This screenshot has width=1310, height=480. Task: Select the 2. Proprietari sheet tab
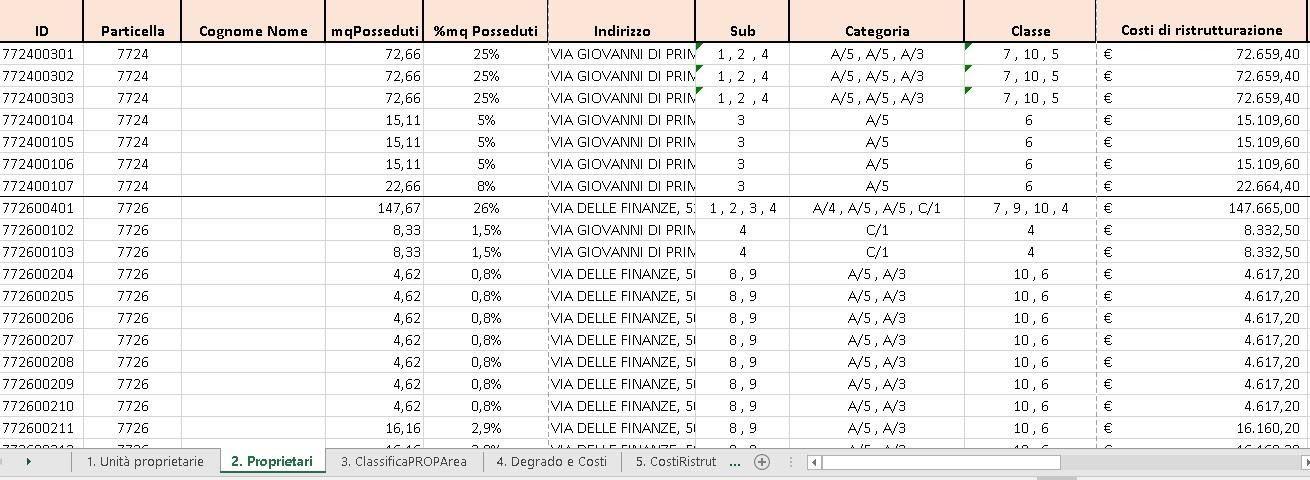[272, 462]
